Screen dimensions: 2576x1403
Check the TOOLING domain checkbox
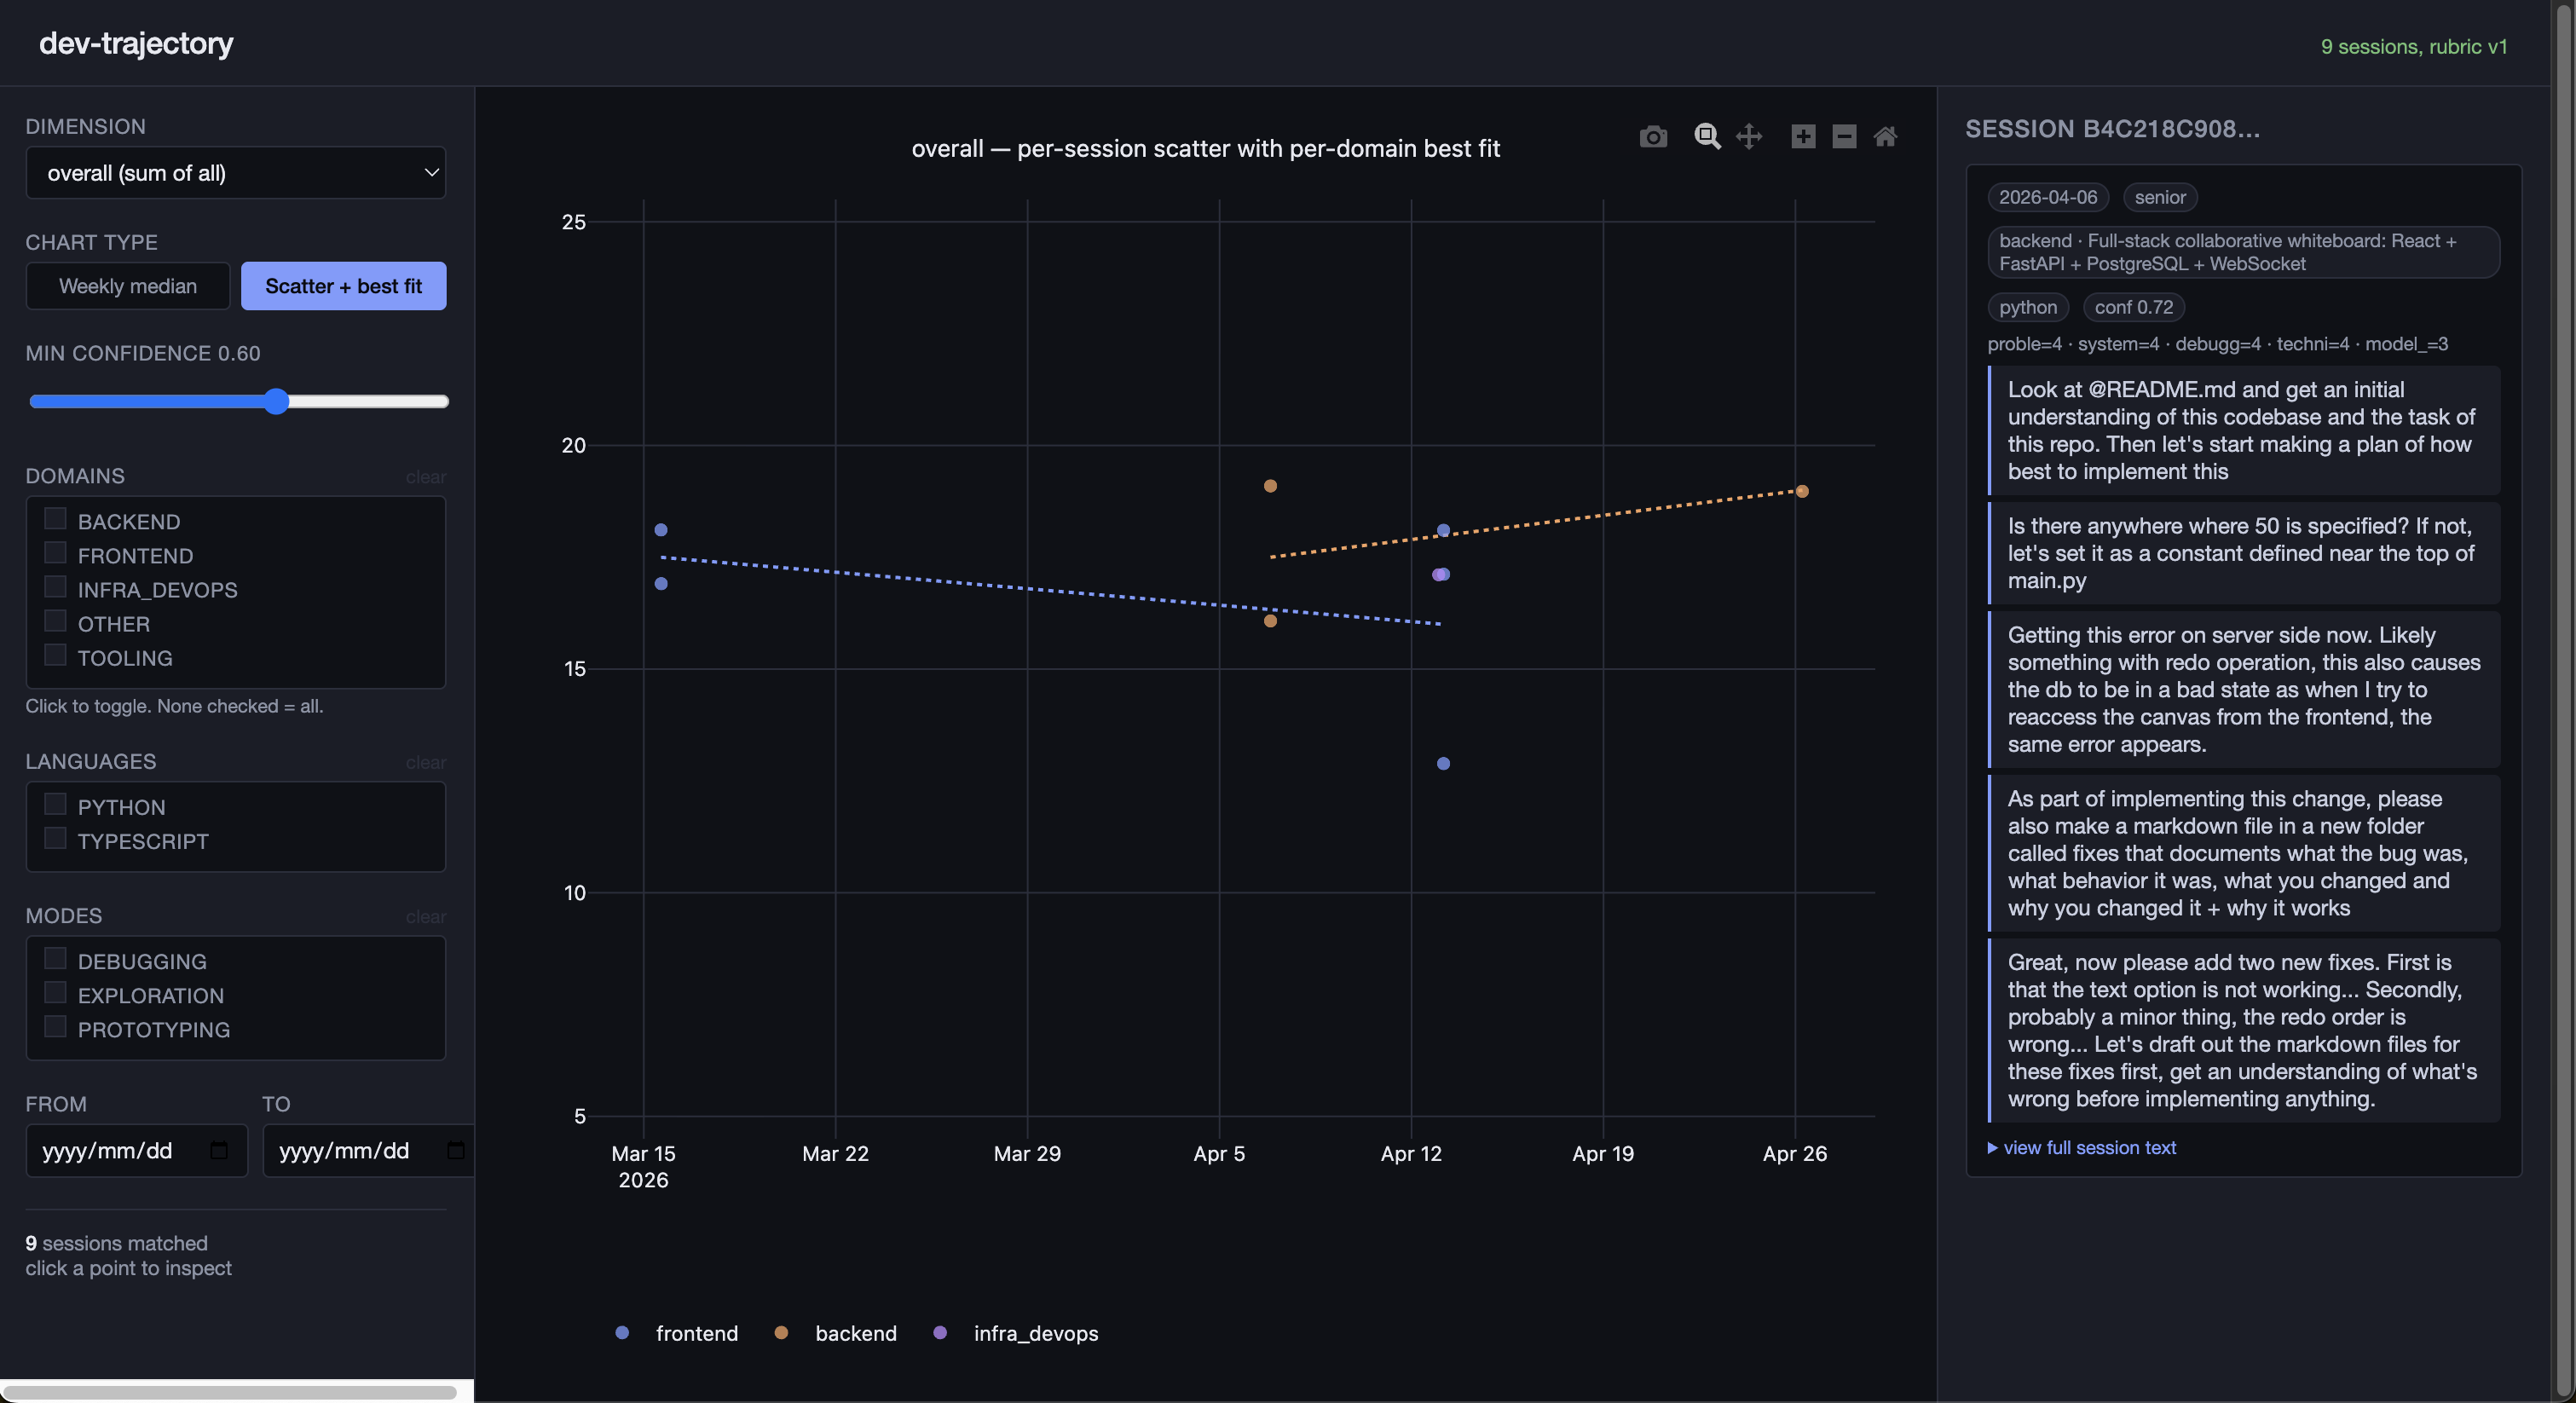coord(55,654)
